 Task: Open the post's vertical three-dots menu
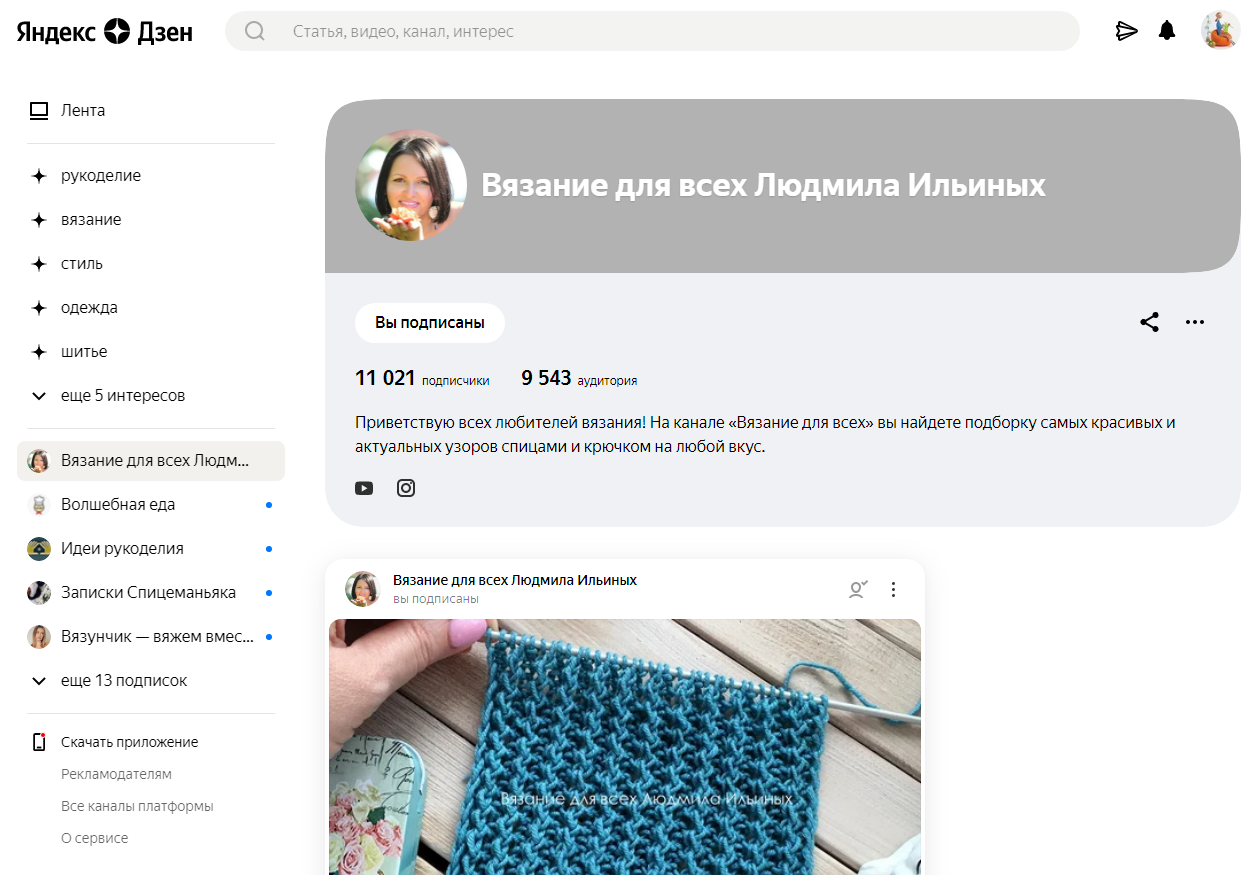point(894,590)
